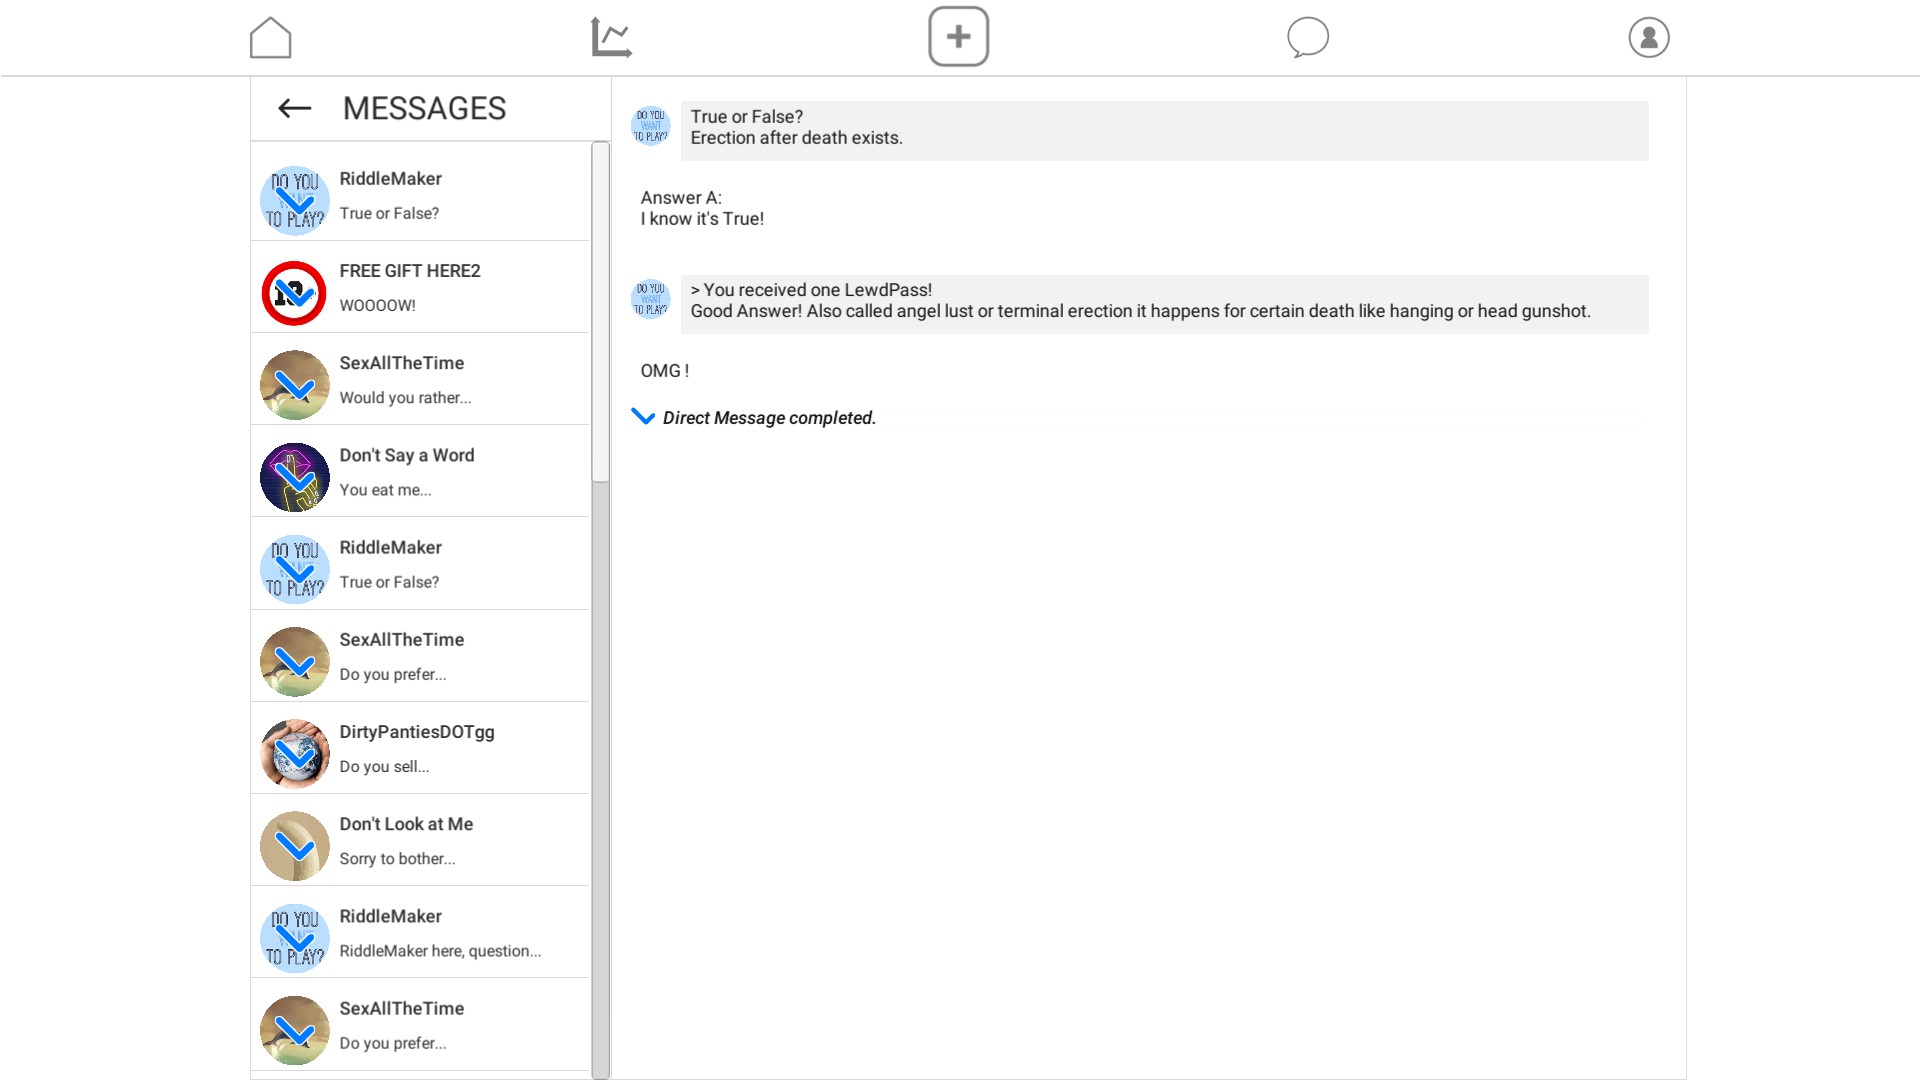
Task: Select the Don't Say a Word message
Action: (x=420, y=471)
